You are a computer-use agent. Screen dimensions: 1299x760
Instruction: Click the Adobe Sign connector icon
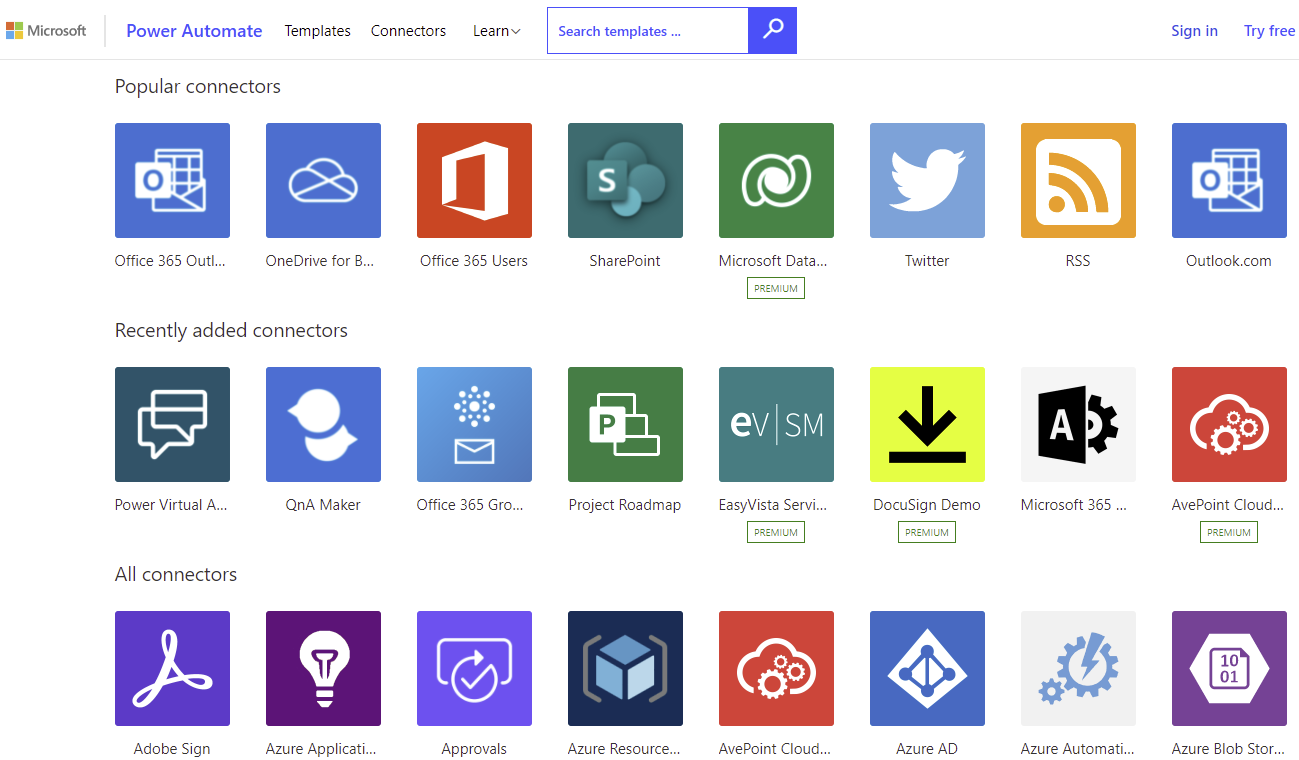point(172,669)
